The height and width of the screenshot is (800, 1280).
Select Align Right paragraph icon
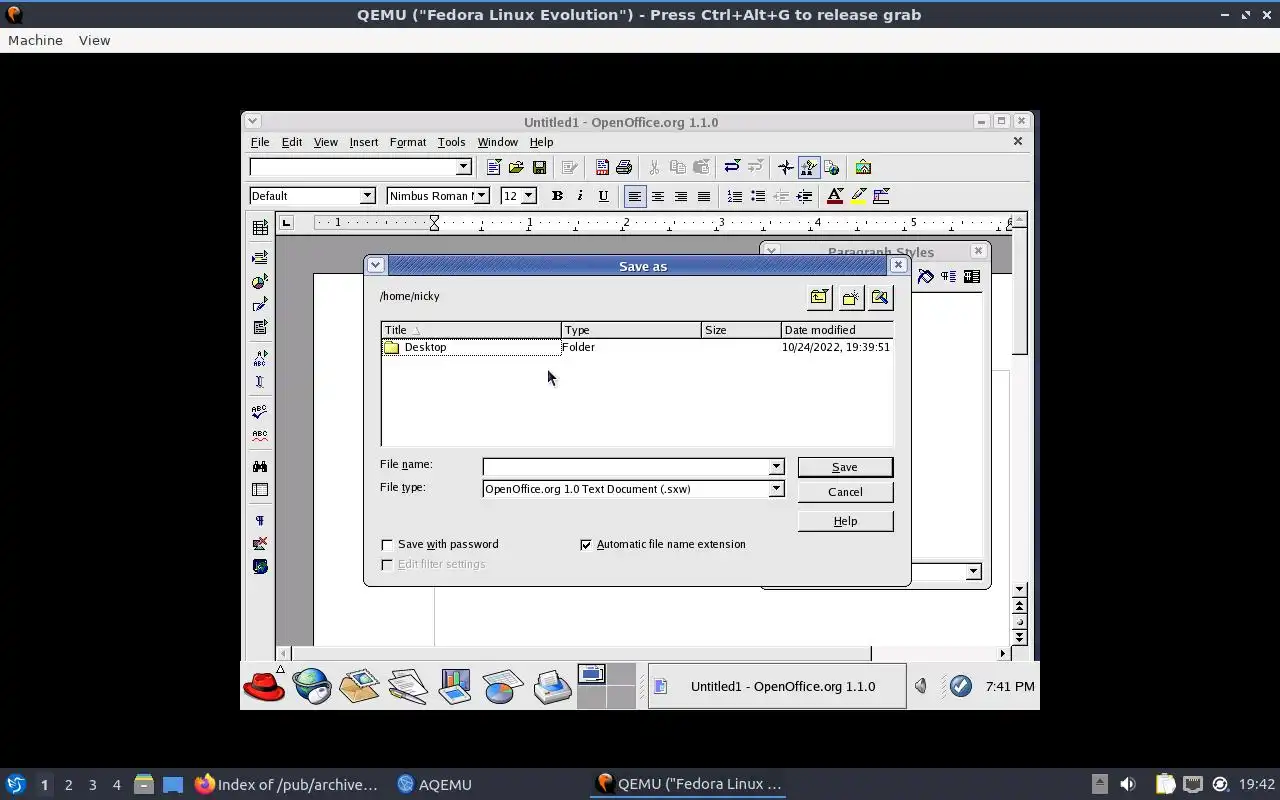(680, 196)
